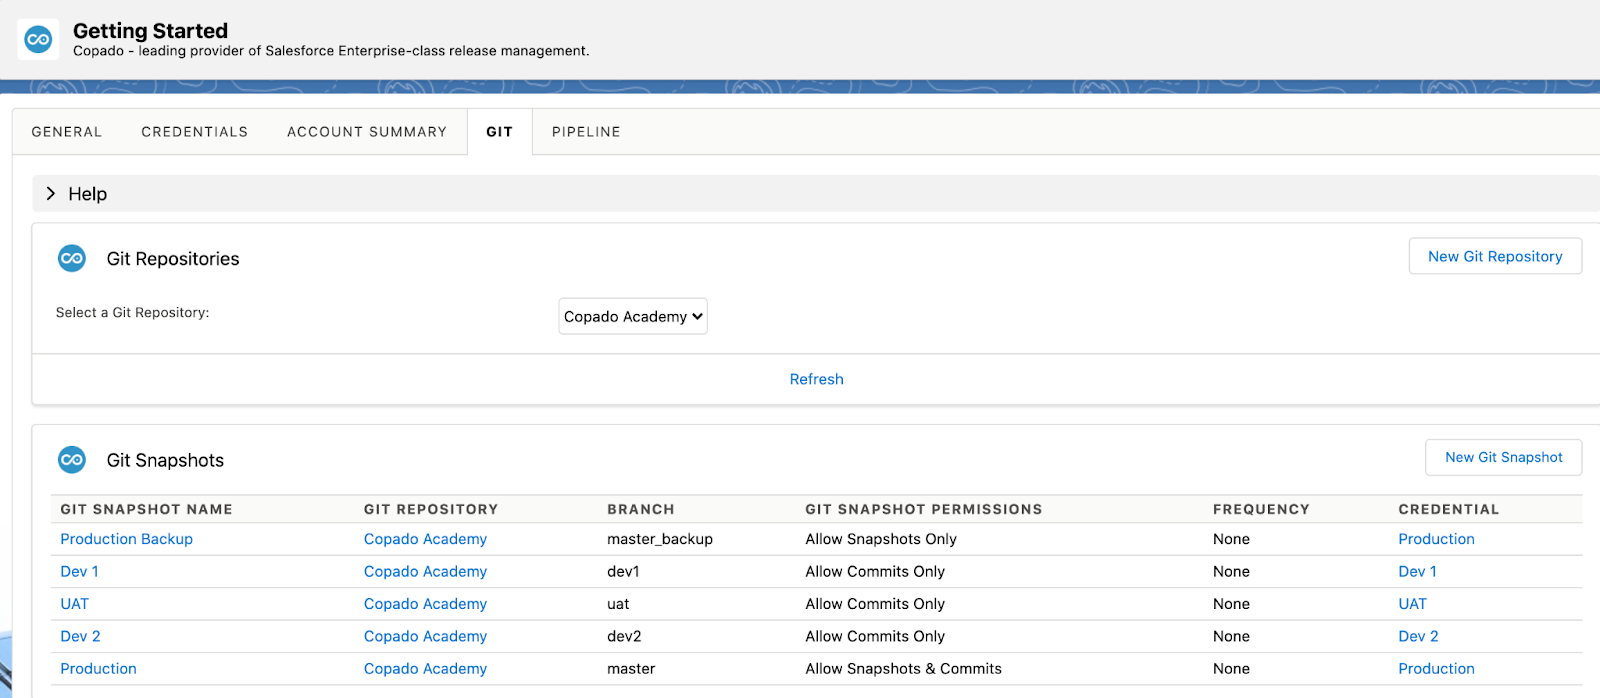Open Copado Academy repository in Production Backup row
The width and height of the screenshot is (1600, 698).
(426, 539)
